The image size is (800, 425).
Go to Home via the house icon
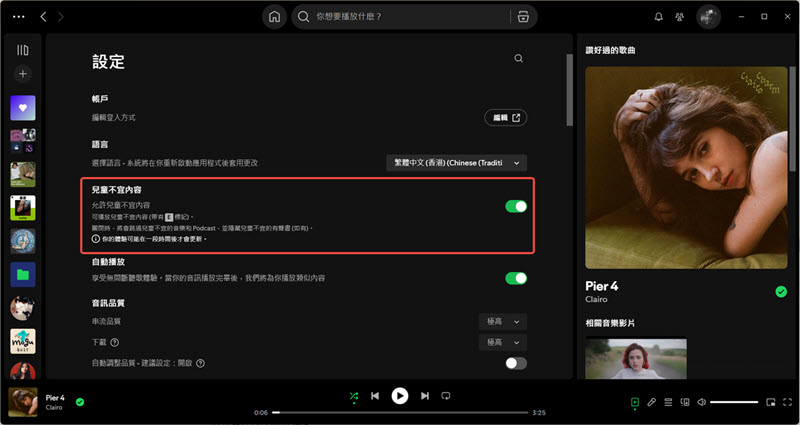[x=274, y=17]
